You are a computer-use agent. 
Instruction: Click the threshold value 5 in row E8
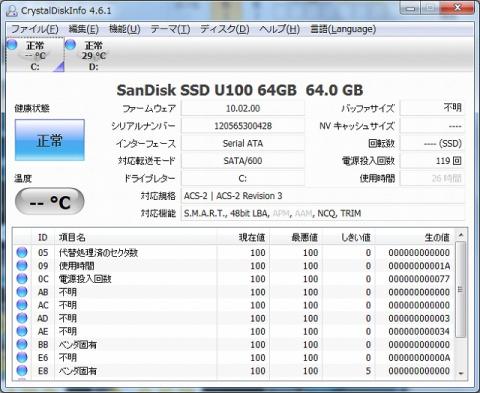(368, 371)
